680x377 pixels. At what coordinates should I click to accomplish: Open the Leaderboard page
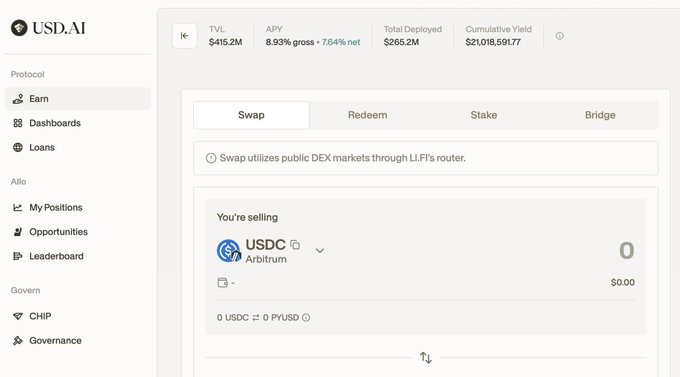tap(78, 256)
